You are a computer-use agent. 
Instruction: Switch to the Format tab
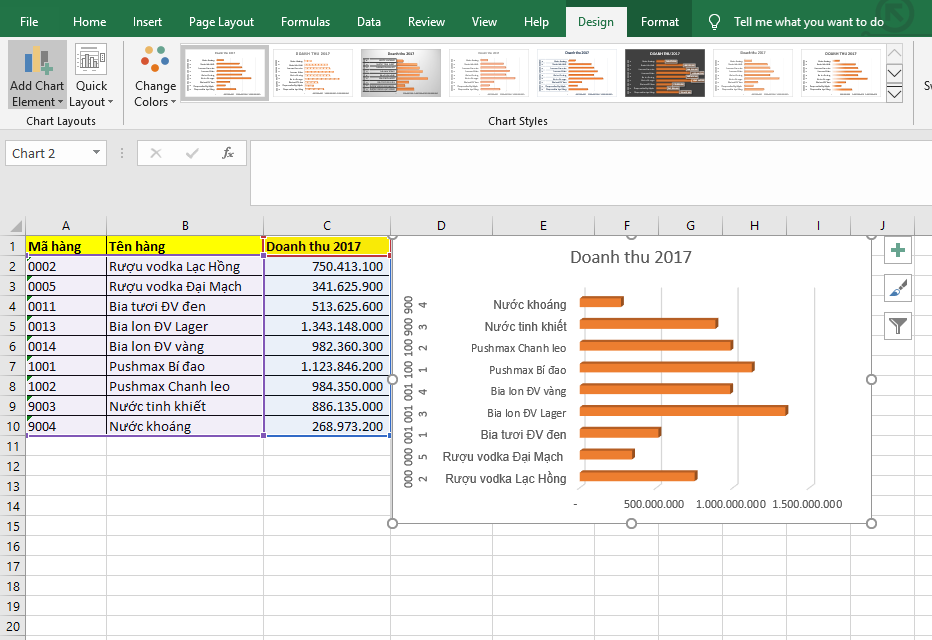point(659,22)
